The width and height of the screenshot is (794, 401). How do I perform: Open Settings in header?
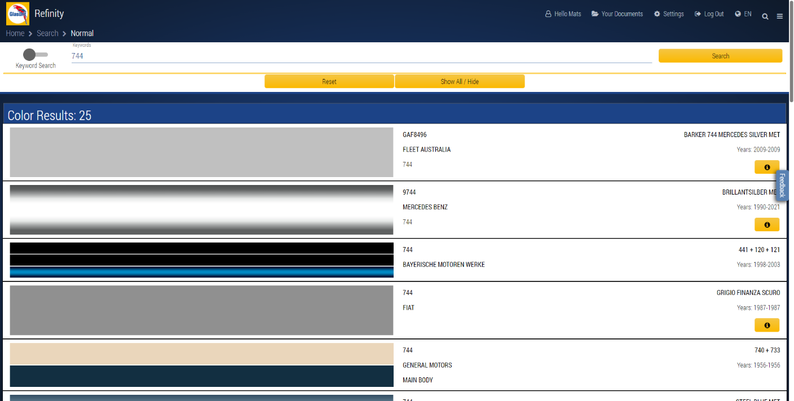pos(669,14)
